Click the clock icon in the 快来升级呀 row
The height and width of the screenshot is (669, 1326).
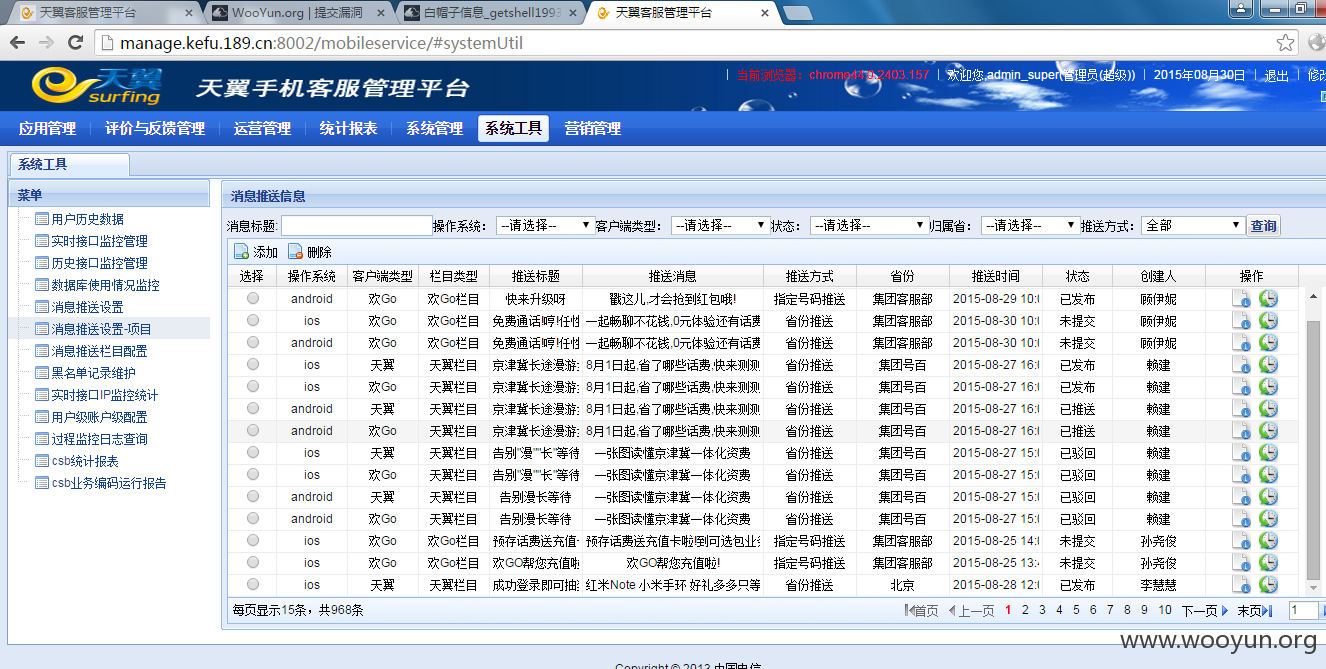point(1268,298)
